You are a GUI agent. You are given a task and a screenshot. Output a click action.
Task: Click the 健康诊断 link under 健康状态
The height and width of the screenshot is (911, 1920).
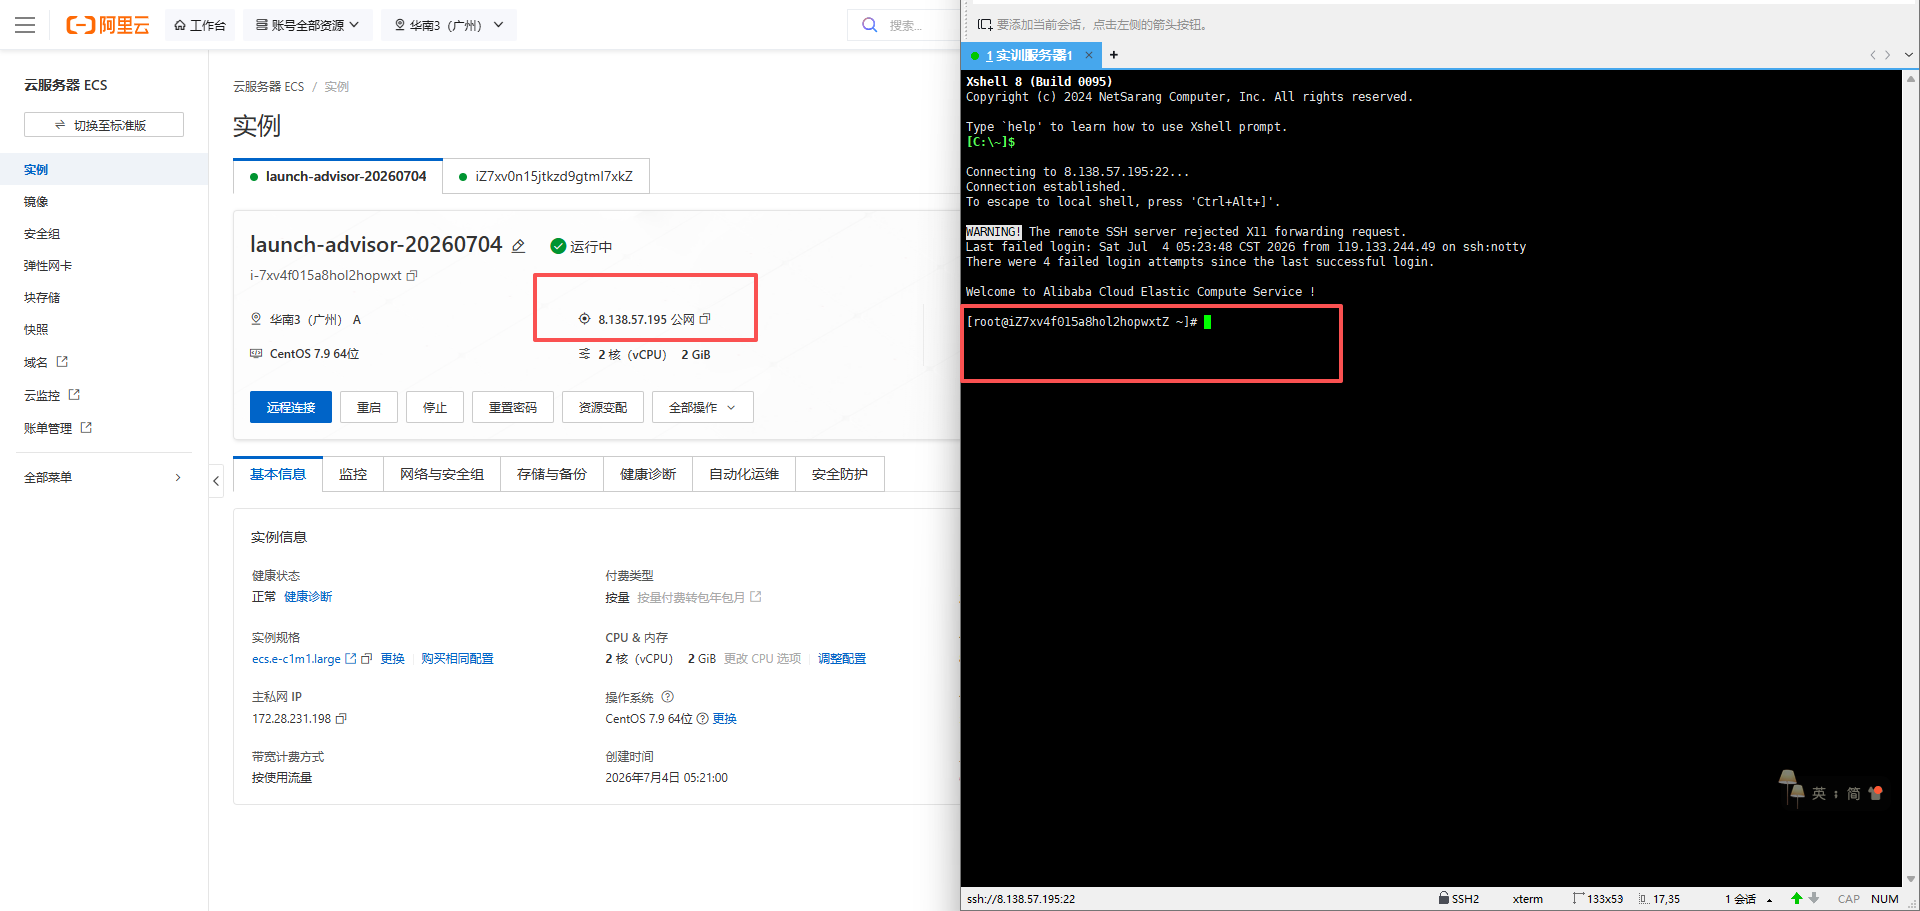point(308,597)
